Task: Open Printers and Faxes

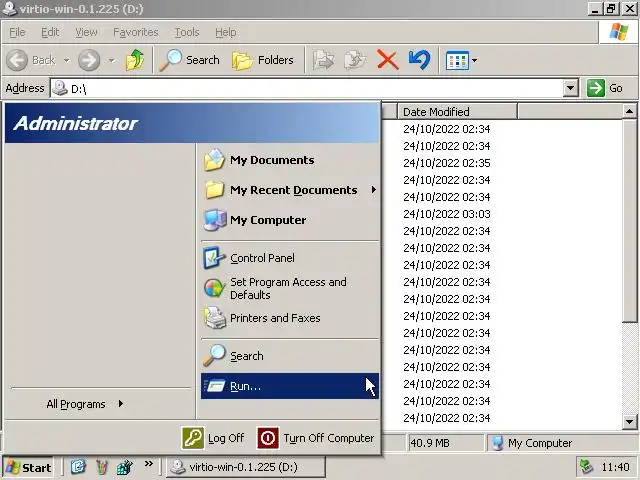Action: pyautogui.click(x=290, y=318)
